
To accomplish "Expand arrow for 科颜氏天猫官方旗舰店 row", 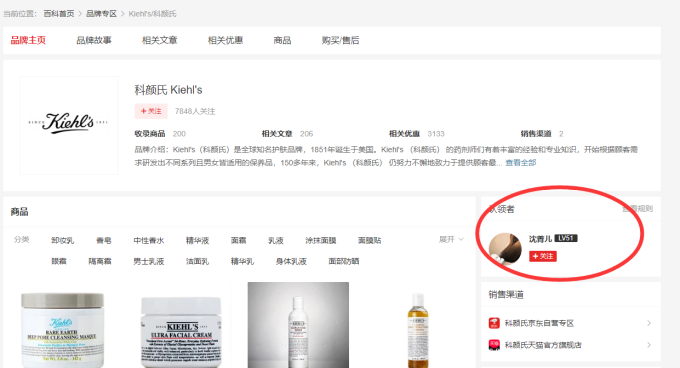I will (x=649, y=345).
